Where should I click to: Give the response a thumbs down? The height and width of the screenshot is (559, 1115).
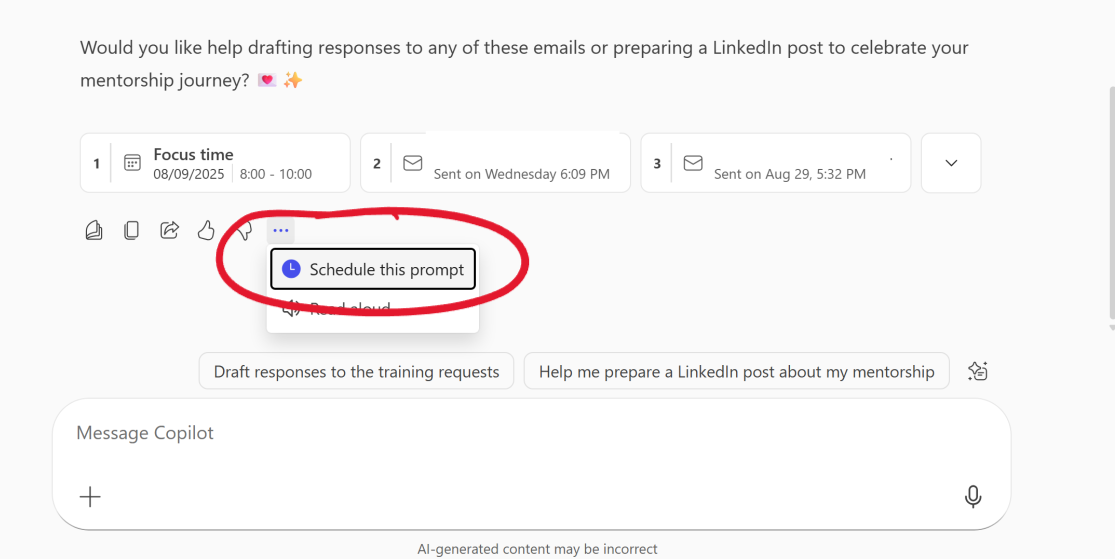(244, 231)
